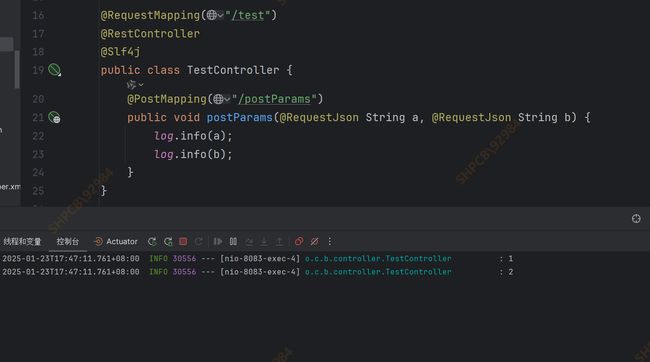Click the log.info(a) statement

point(193,136)
